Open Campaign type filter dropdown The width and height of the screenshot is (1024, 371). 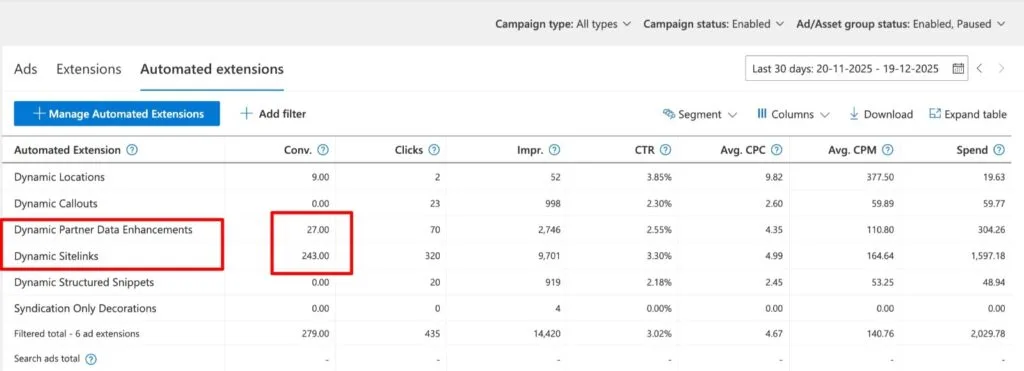click(563, 24)
